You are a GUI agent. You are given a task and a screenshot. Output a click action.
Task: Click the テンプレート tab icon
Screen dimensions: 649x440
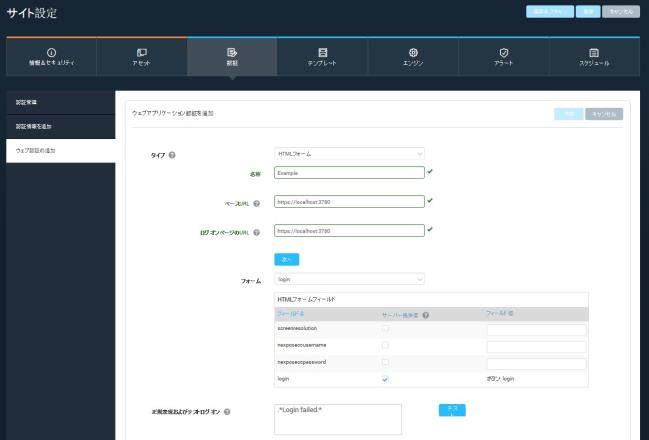point(322,52)
